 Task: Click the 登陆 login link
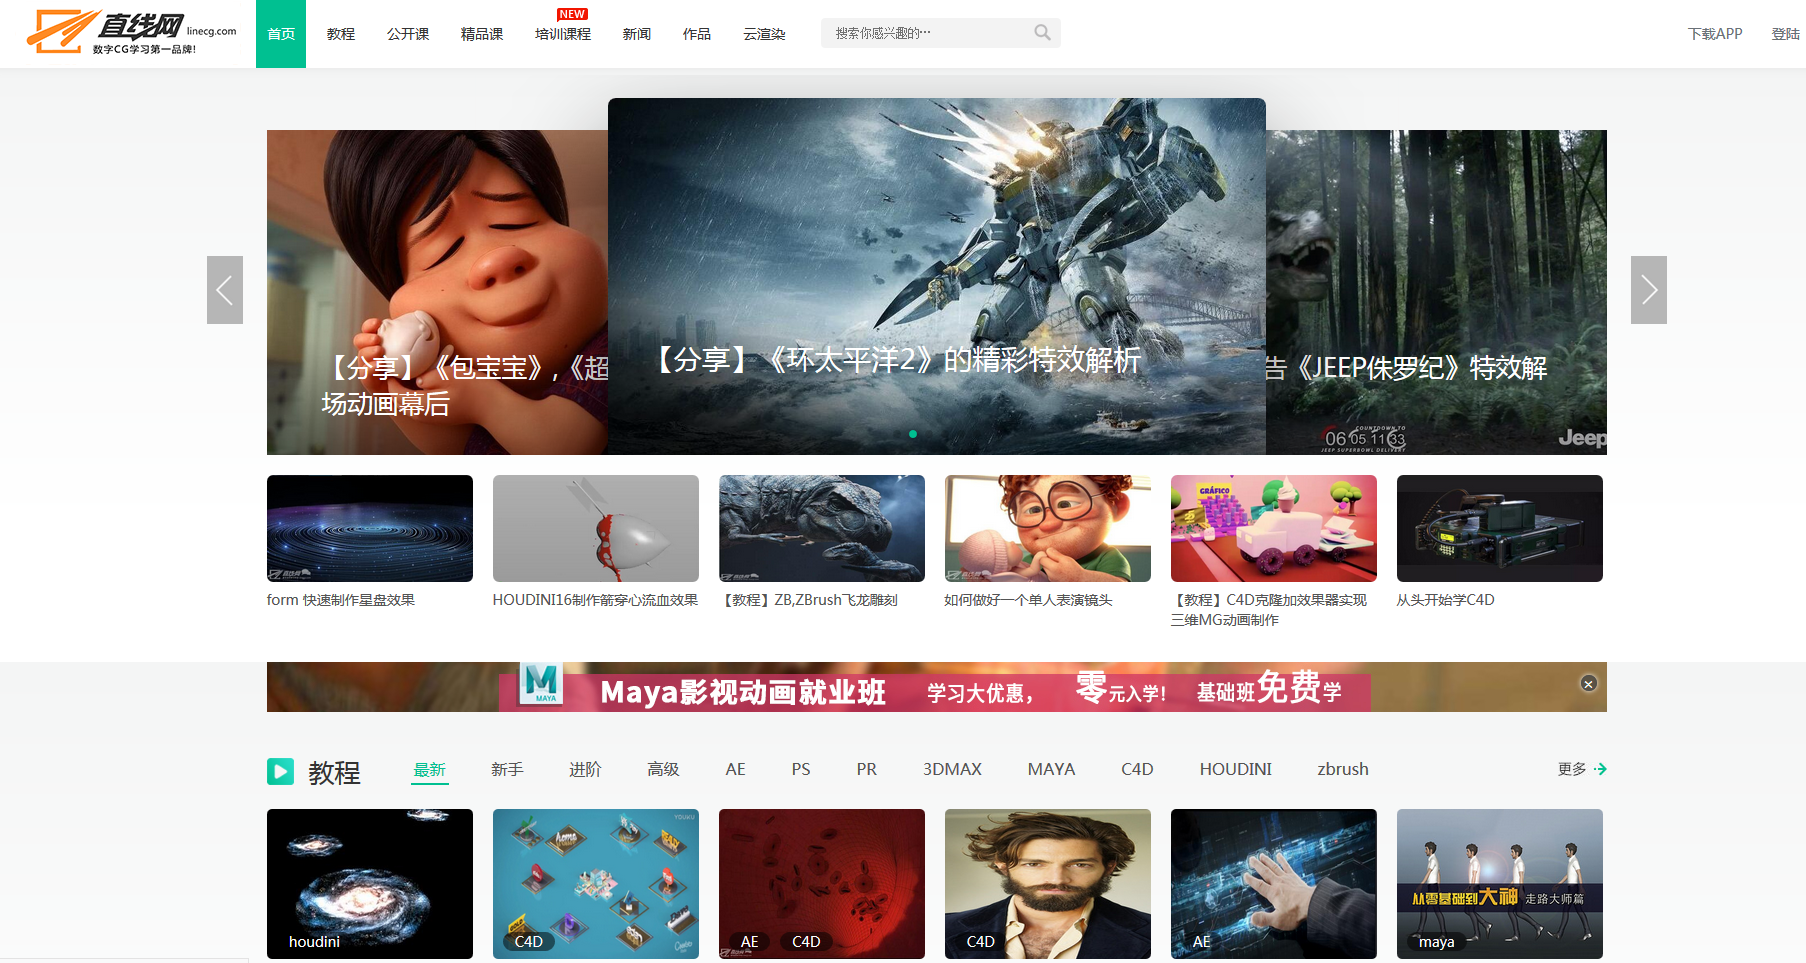coord(1786,34)
